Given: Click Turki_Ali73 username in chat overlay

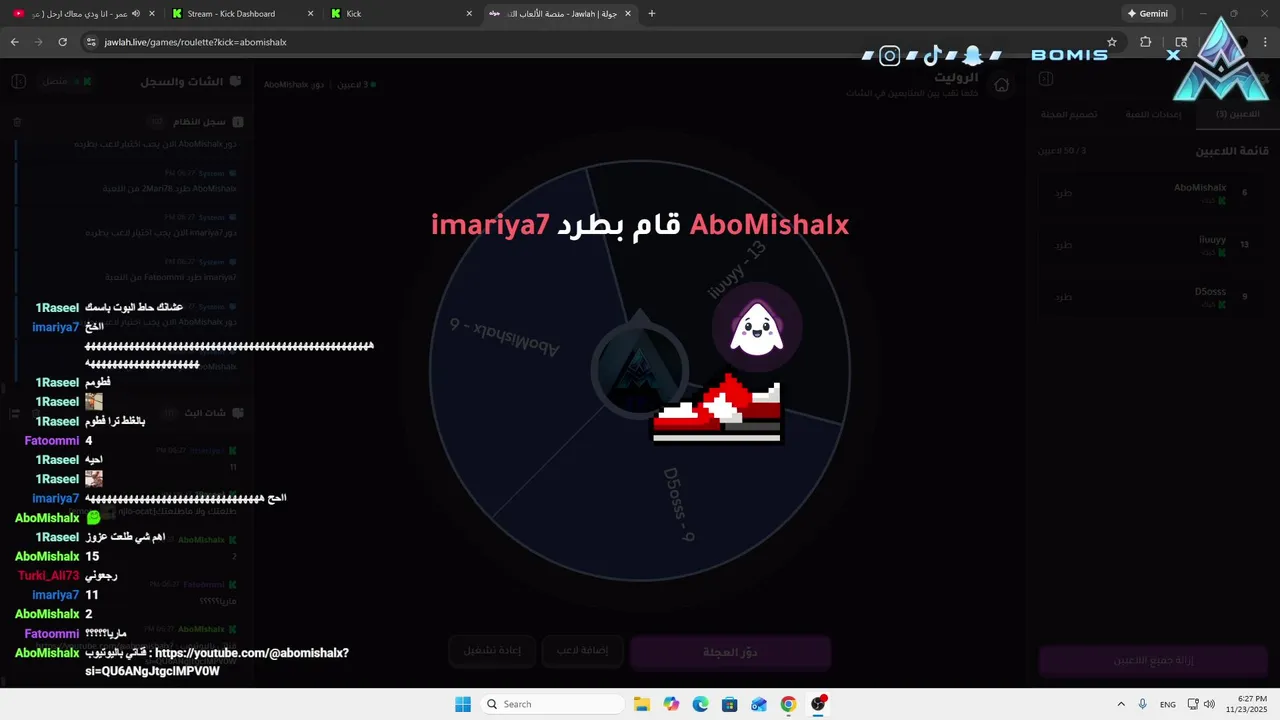Looking at the screenshot, I should (48, 575).
